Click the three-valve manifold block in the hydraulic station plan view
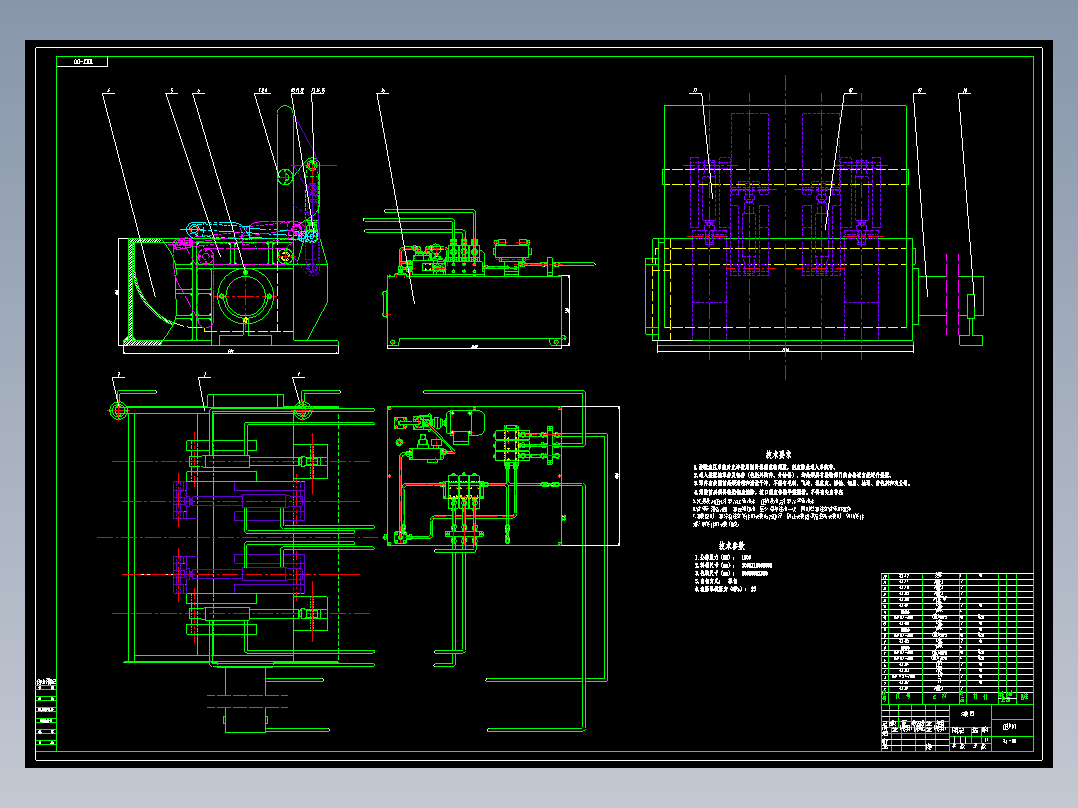The width and height of the screenshot is (1078, 808). 465,488
